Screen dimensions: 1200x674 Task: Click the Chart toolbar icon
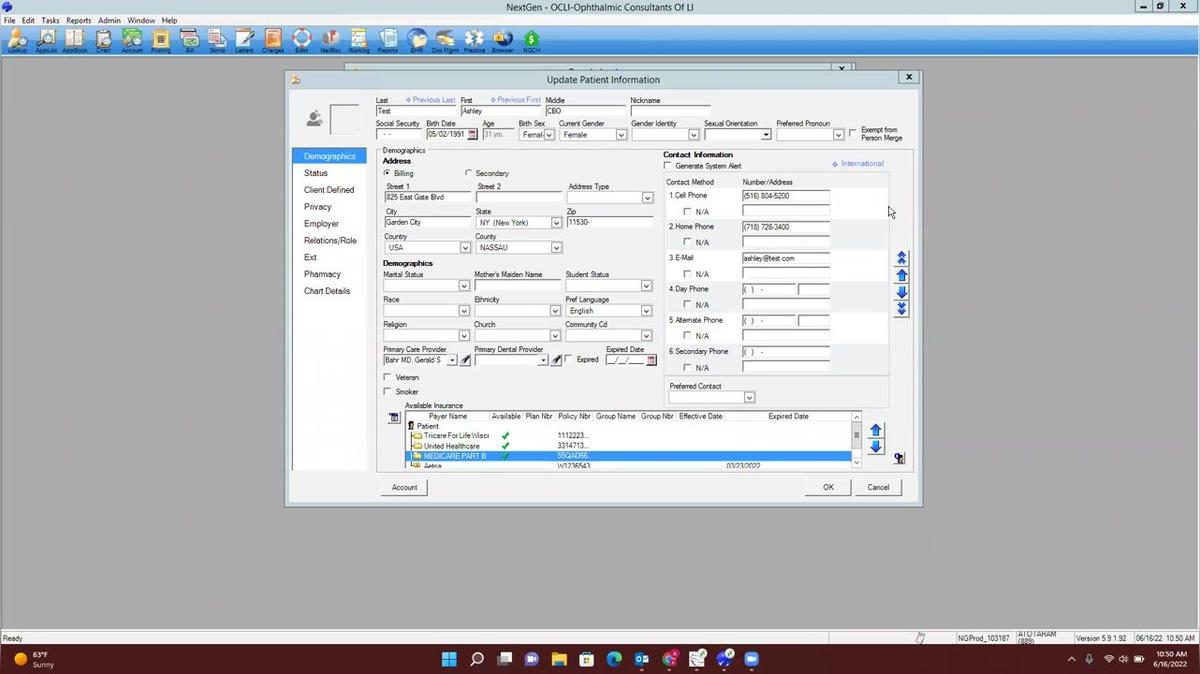point(103,40)
